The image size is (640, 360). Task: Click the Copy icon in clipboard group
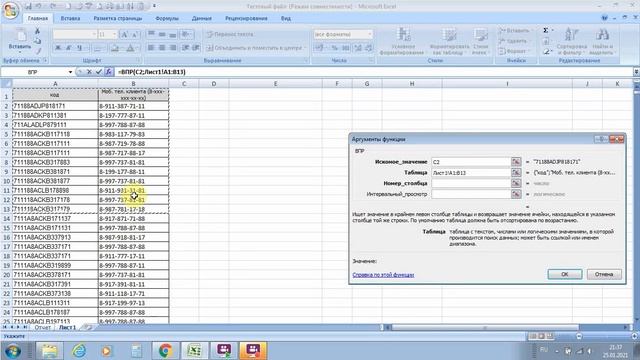point(37,41)
